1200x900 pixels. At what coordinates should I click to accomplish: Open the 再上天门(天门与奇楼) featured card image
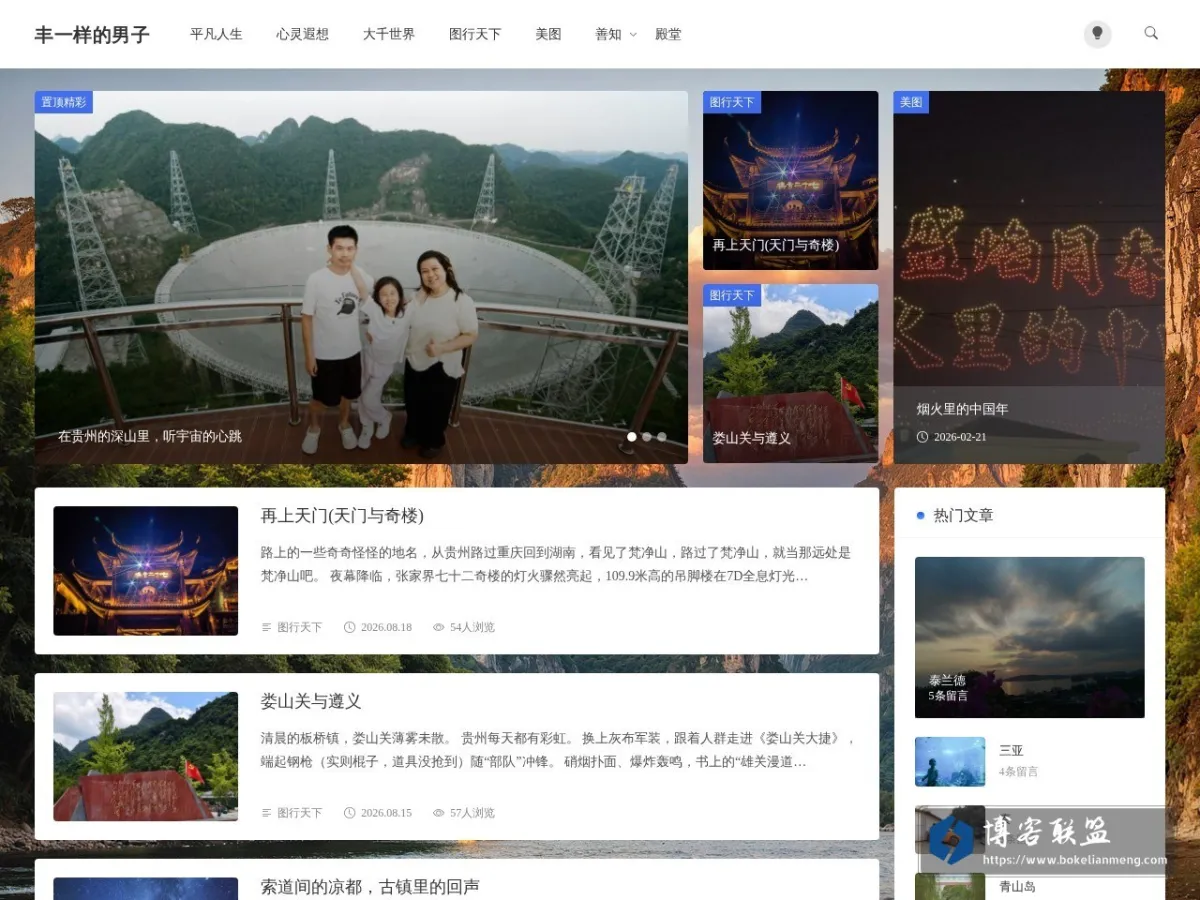click(790, 180)
